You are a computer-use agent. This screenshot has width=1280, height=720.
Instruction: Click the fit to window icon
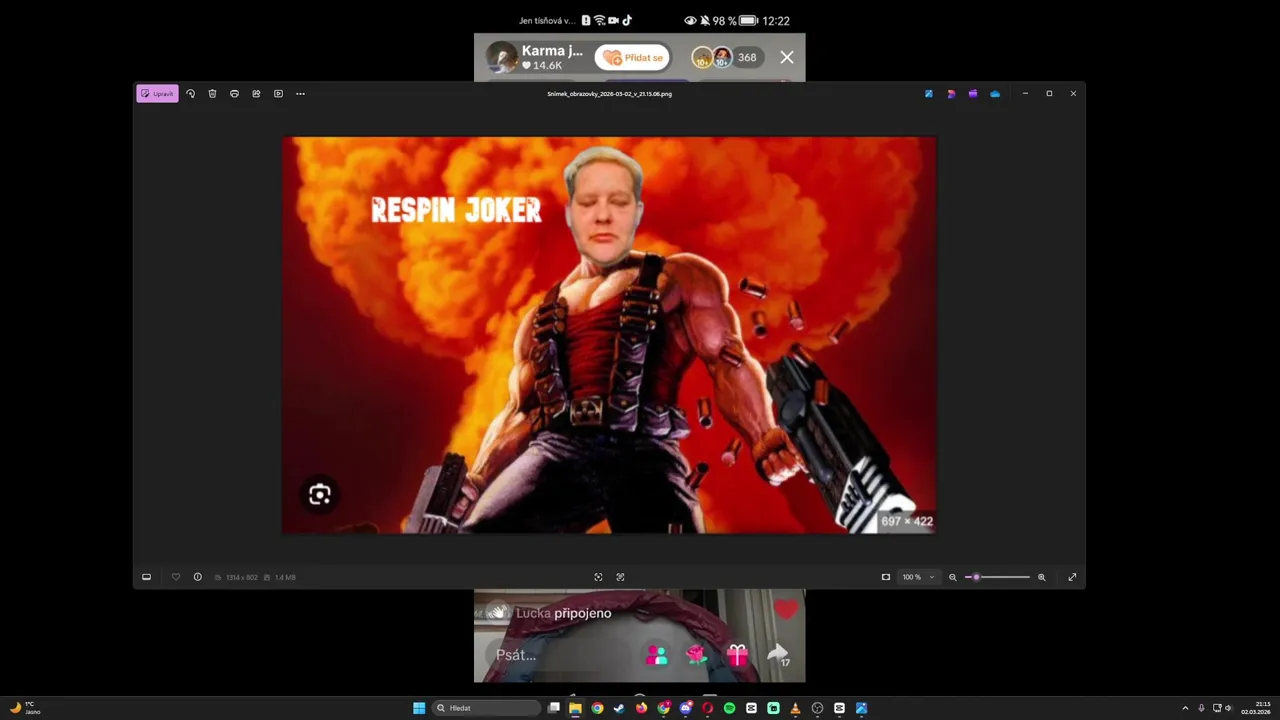tap(886, 577)
